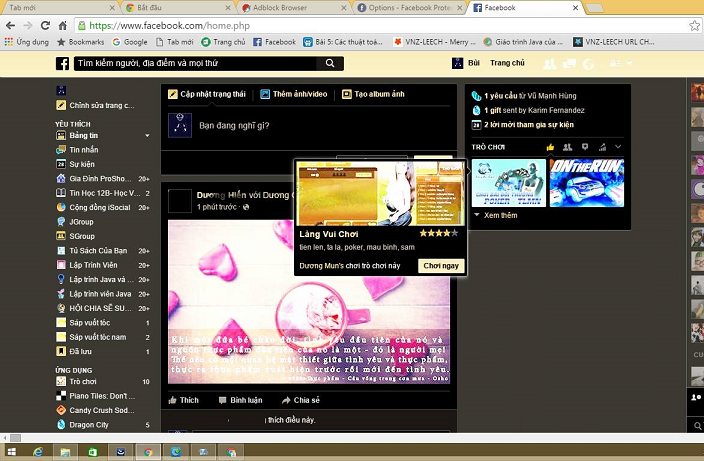The image size is (704, 461).
Task: Expand the Trò chơi panel chevron
Action: click(618, 147)
